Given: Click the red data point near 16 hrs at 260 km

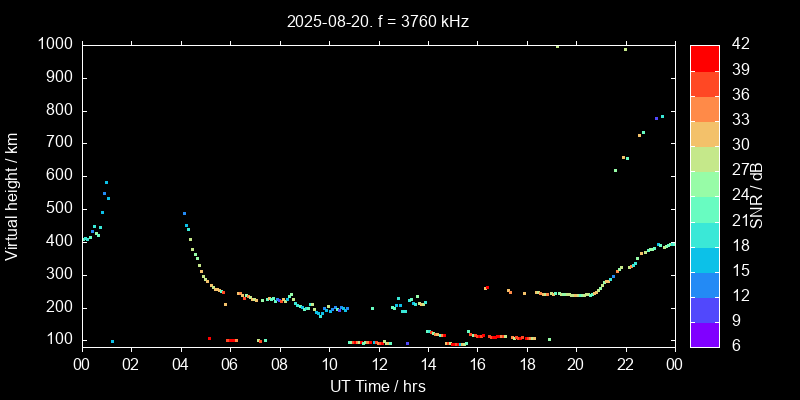Looking at the screenshot, I should [x=486, y=288].
